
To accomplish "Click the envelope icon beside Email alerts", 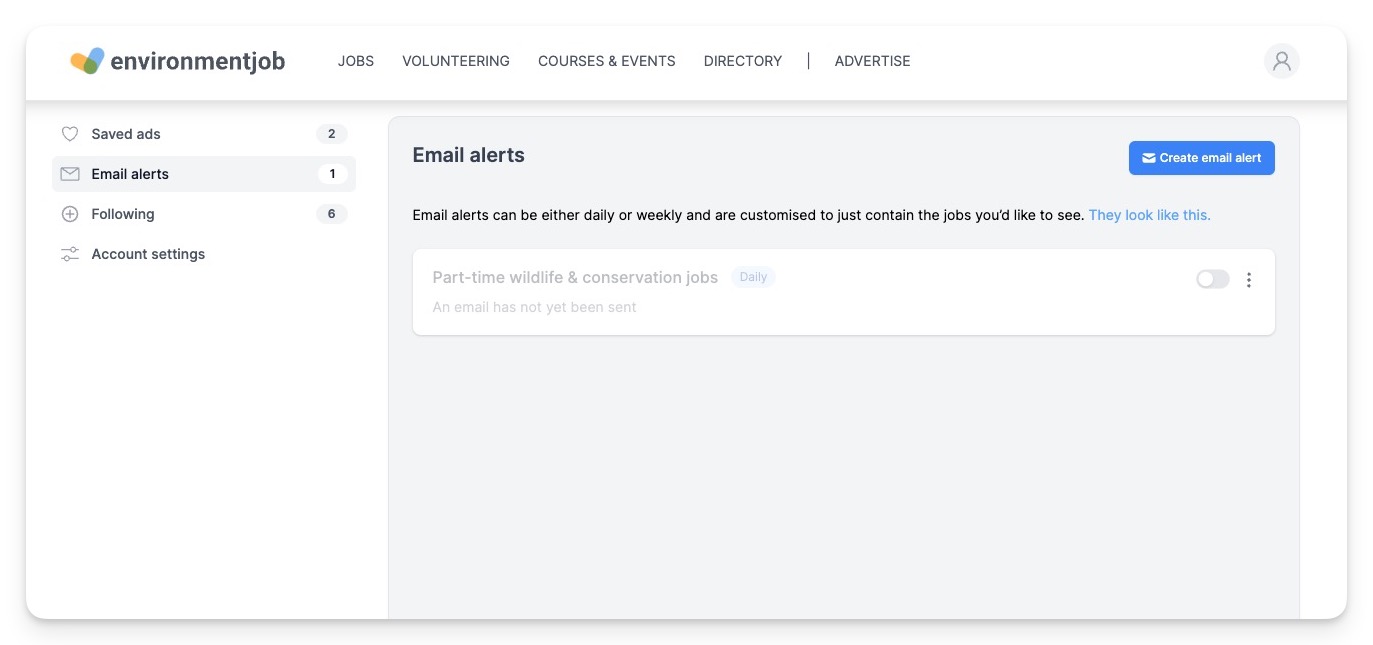I will (70, 174).
